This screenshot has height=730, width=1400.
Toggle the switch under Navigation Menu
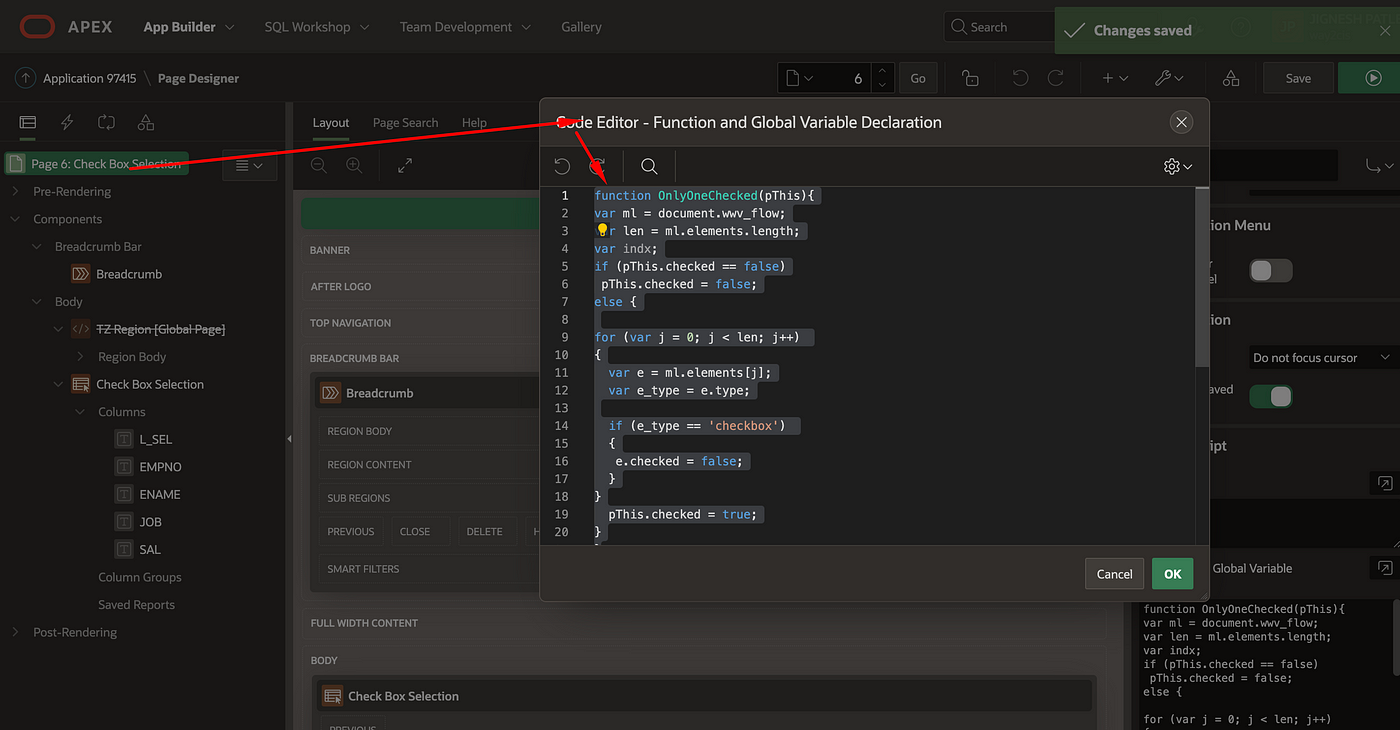(1271, 270)
